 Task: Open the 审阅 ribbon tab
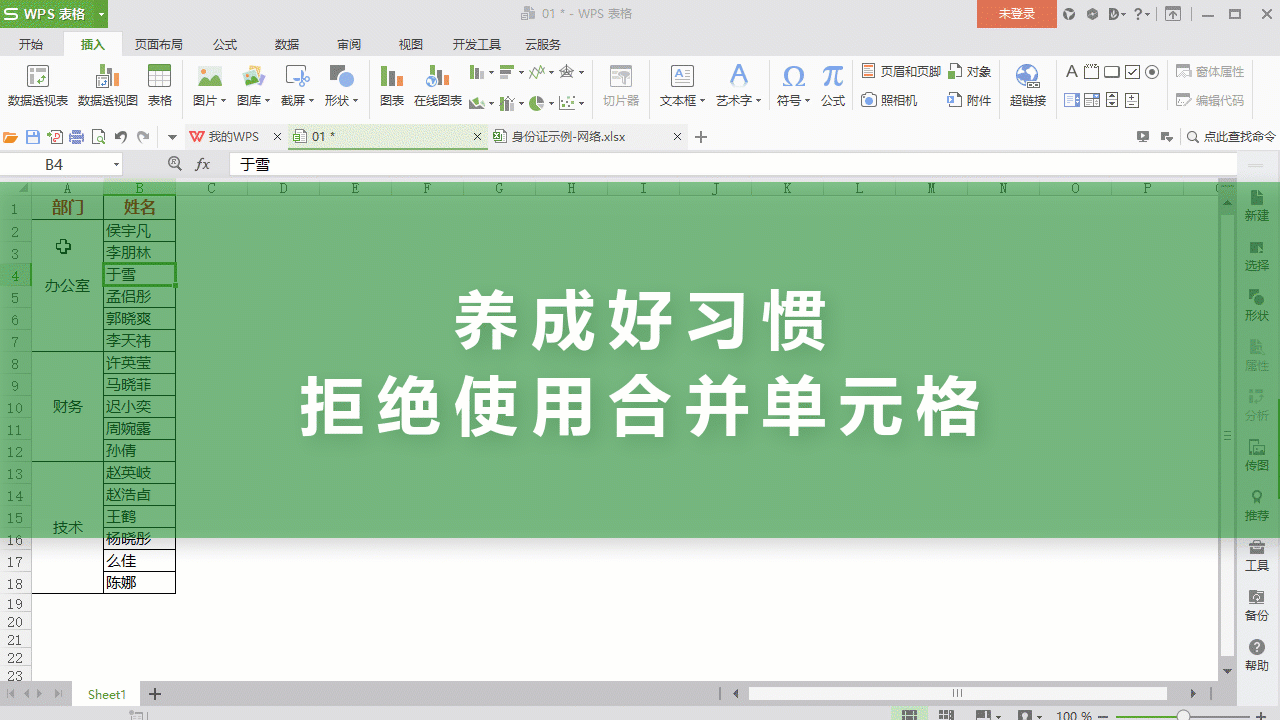(x=349, y=44)
